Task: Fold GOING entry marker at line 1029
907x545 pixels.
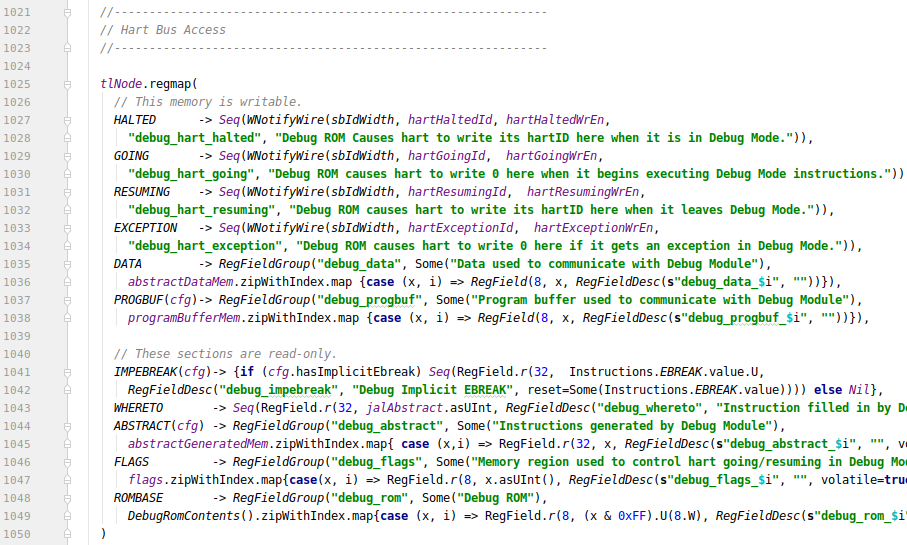Action: [67, 156]
